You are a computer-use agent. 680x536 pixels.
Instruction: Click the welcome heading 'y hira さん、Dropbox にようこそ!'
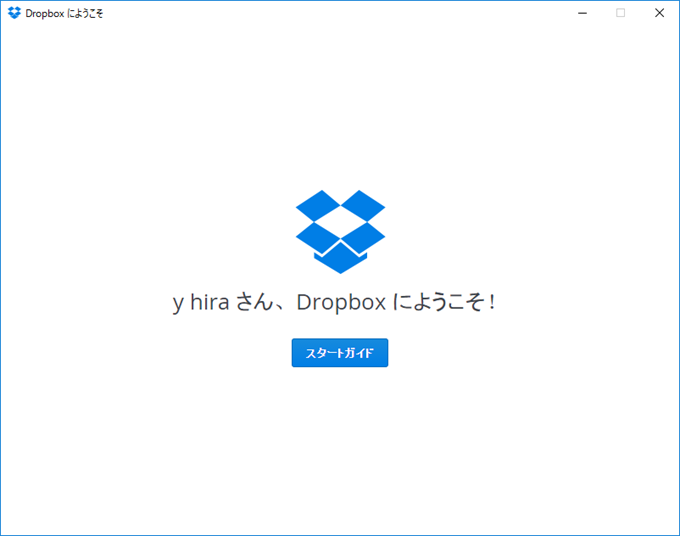[334, 303]
